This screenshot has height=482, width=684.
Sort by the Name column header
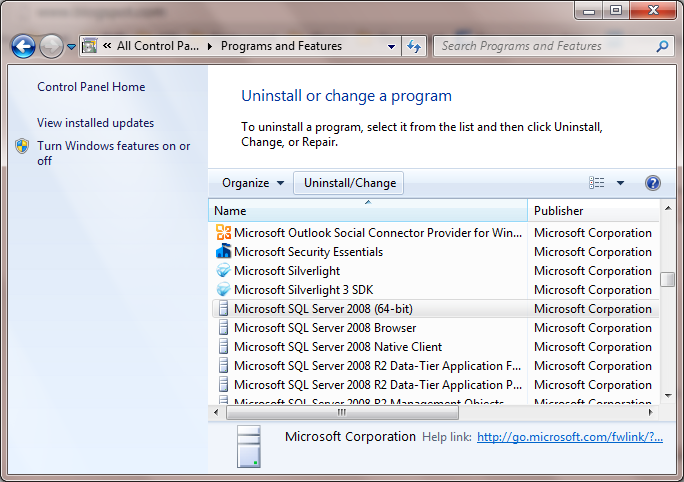pyautogui.click(x=368, y=211)
